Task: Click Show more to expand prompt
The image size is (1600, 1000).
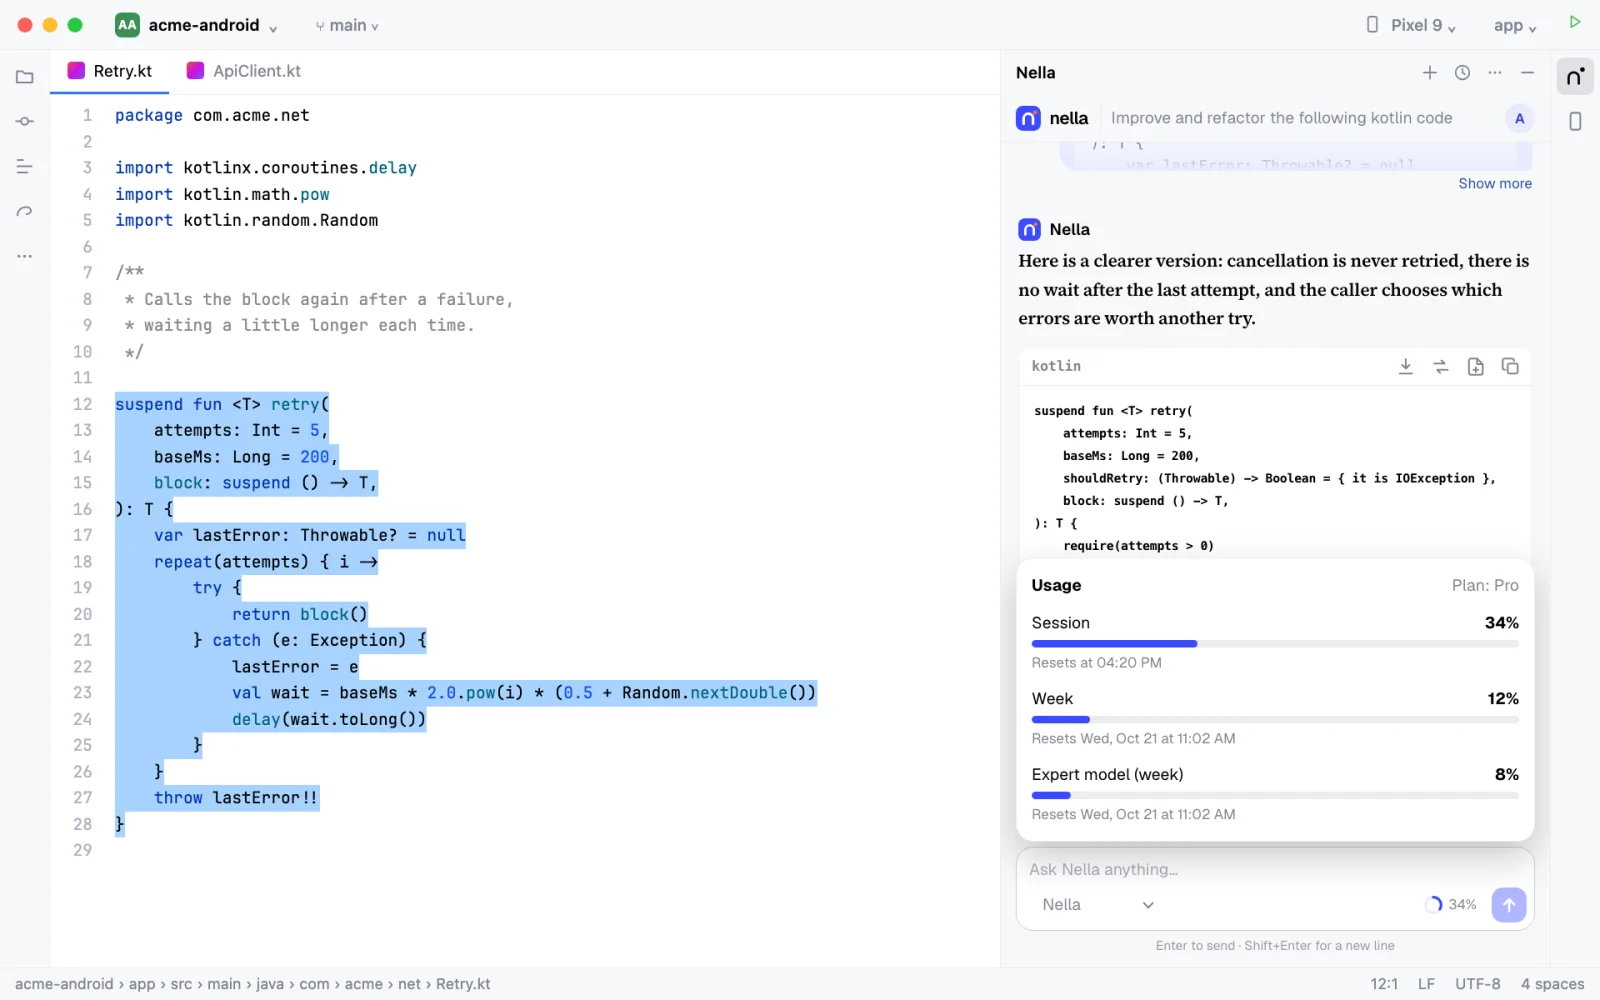Action: 1495,184
